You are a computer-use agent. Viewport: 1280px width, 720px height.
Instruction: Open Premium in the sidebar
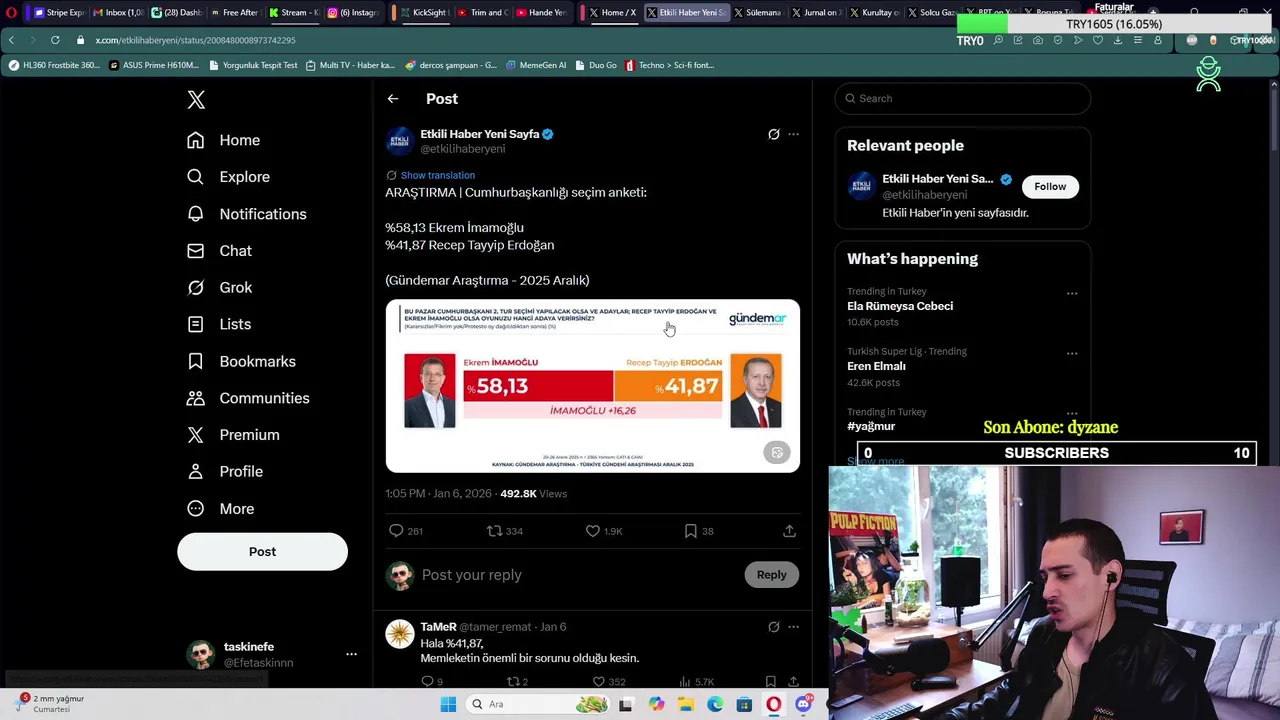click(233, 435)
